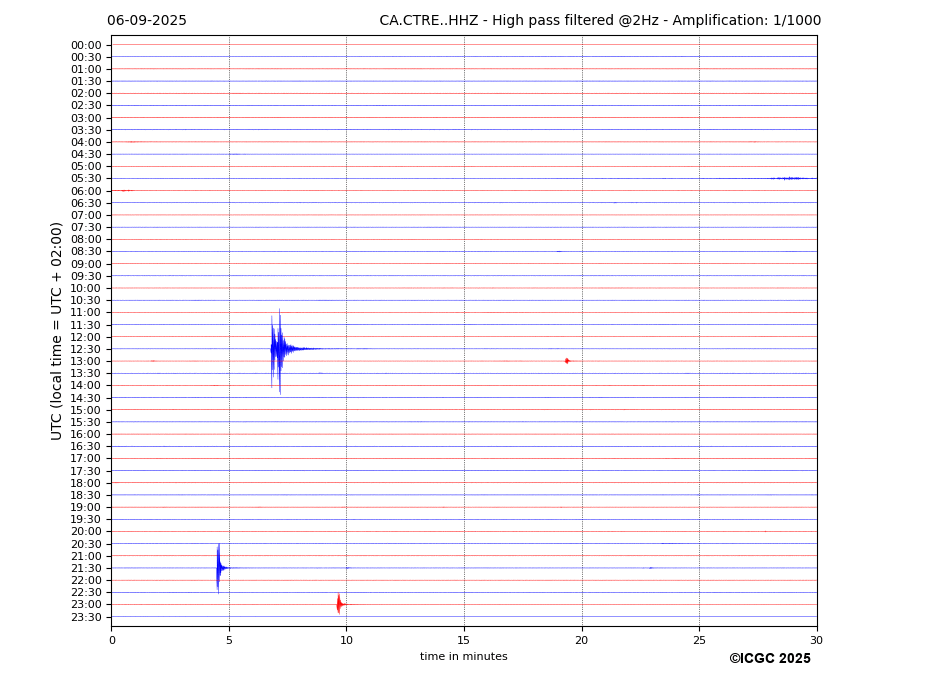Click the 00:00 time row label
Image resolution: width=927 pixels, height=696 pixels.
click(86, 46)
